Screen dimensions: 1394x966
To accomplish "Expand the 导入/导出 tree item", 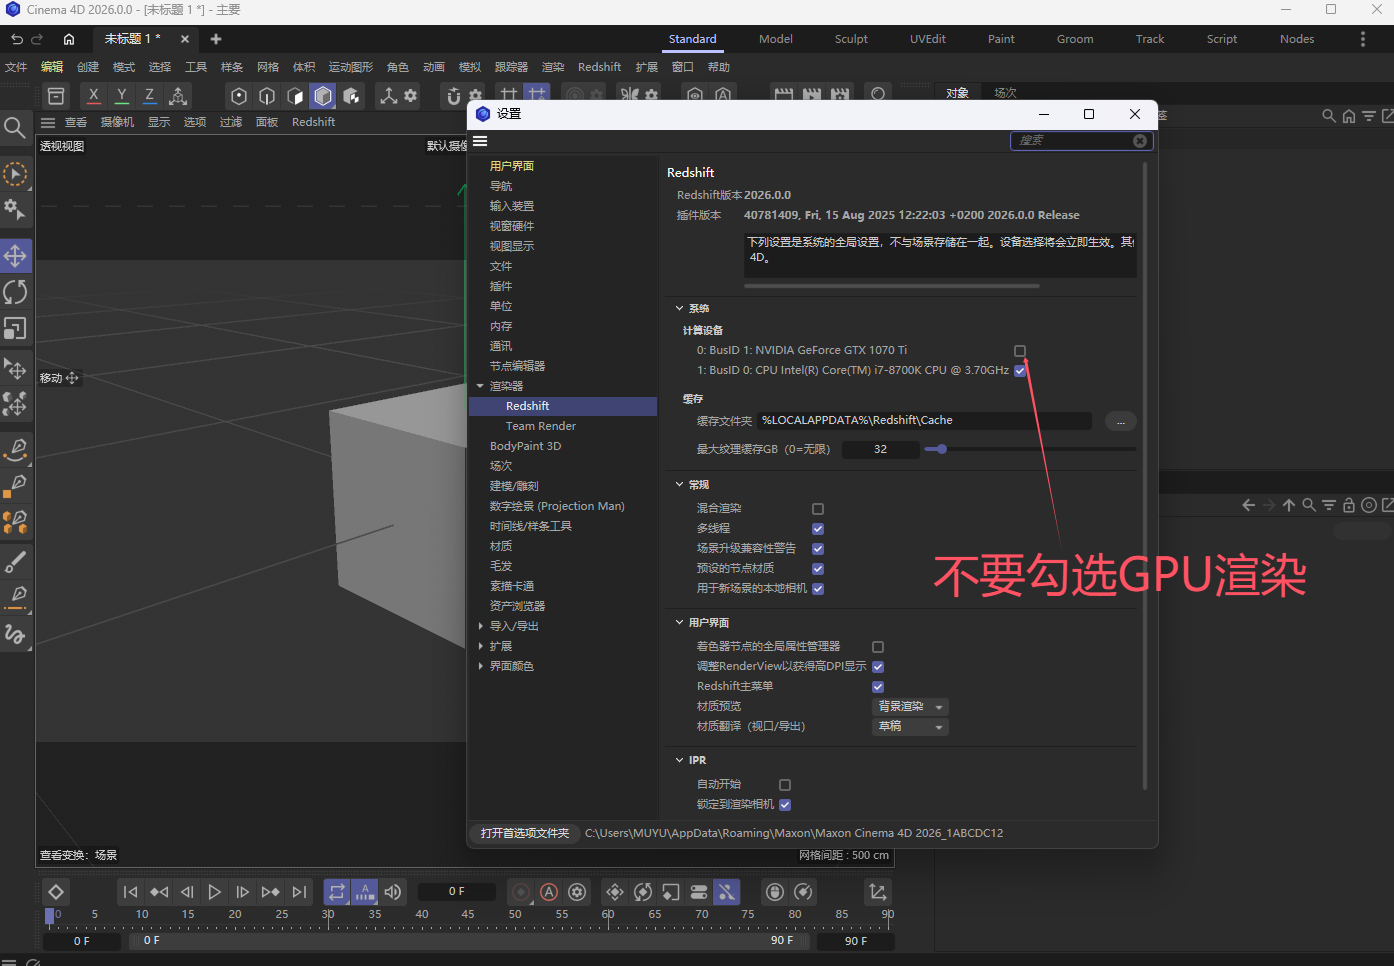I will (481, 626).
